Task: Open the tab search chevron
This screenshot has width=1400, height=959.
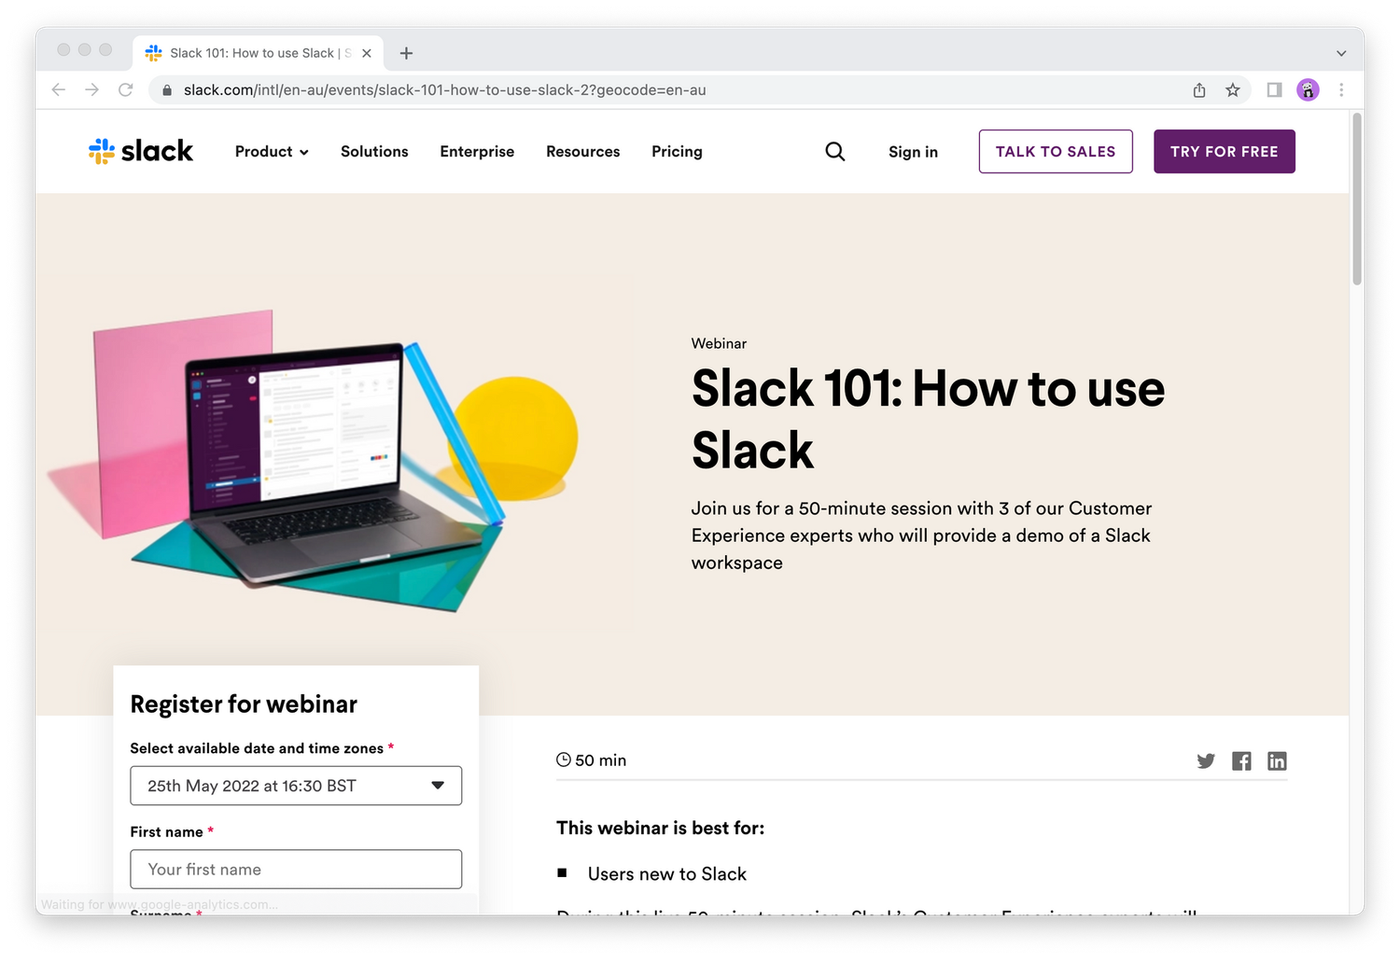Action: coord(1341,53)
